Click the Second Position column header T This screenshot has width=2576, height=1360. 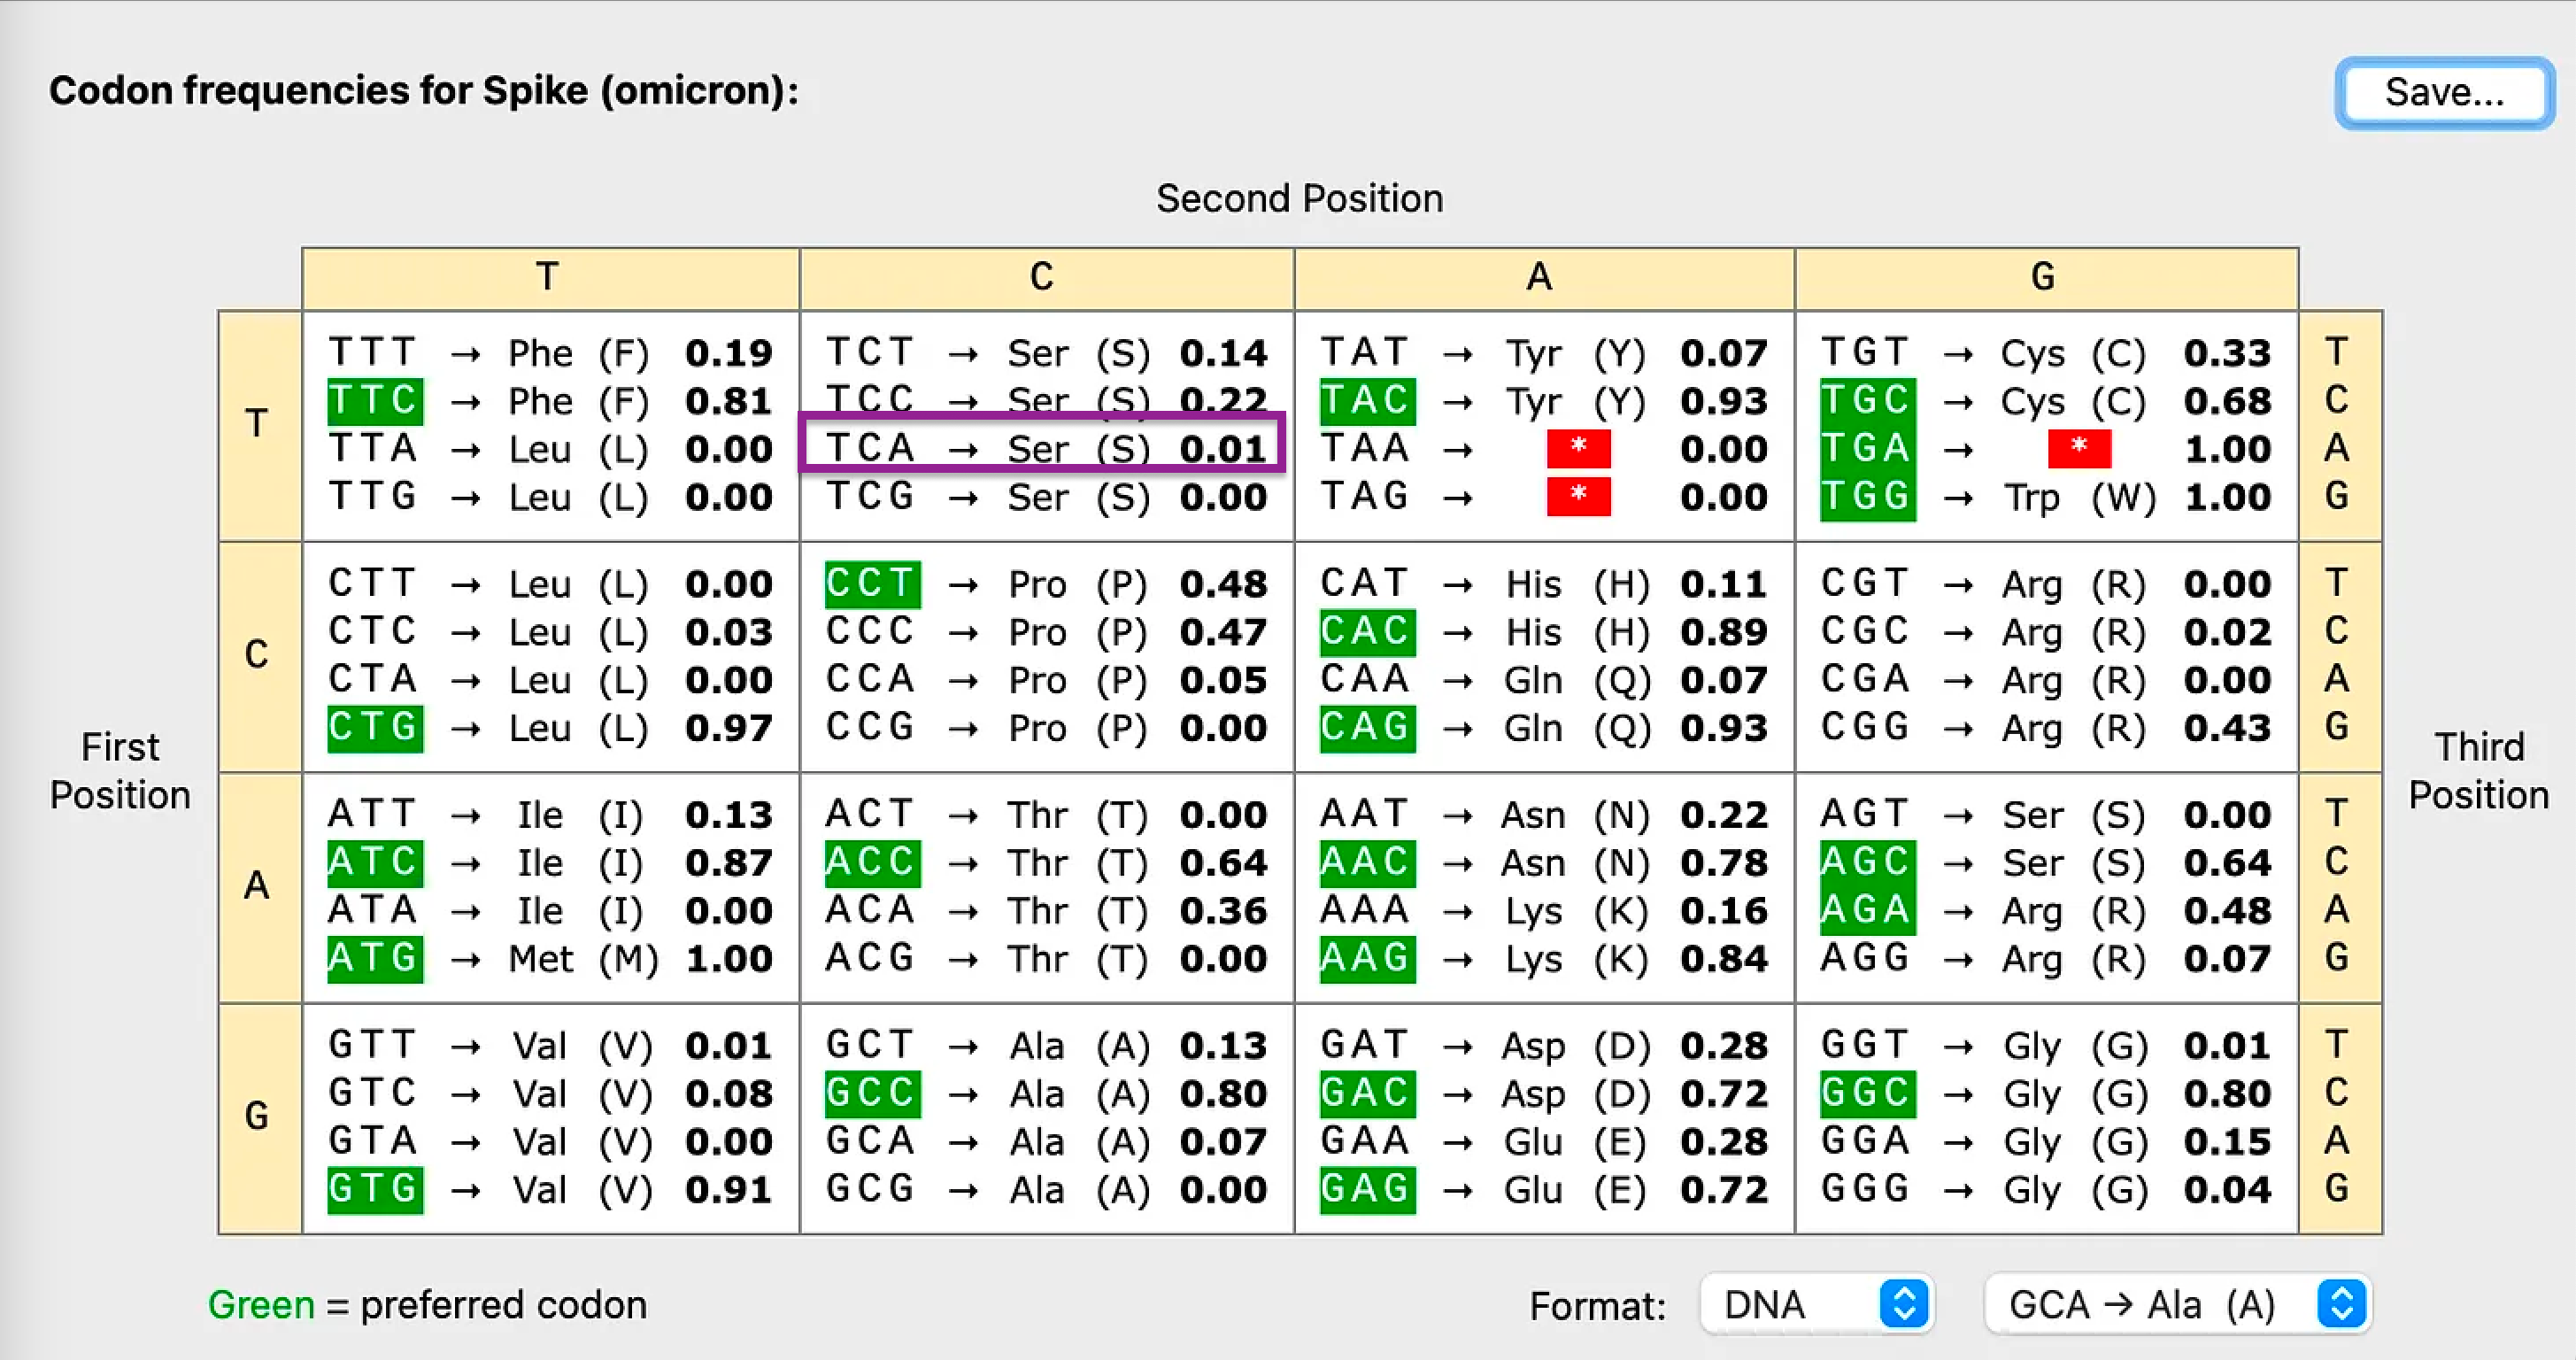[x=547, y=277]
